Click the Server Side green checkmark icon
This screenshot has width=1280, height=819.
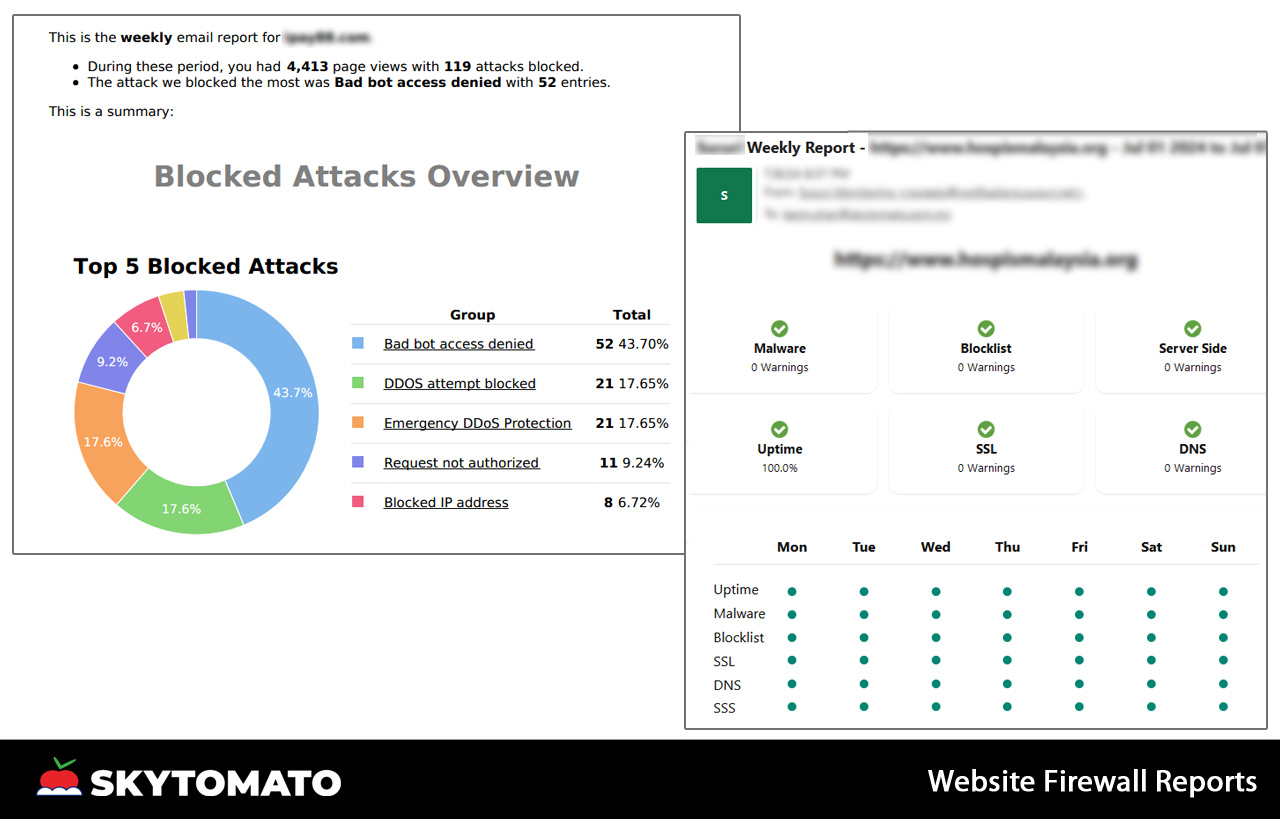1192,329
